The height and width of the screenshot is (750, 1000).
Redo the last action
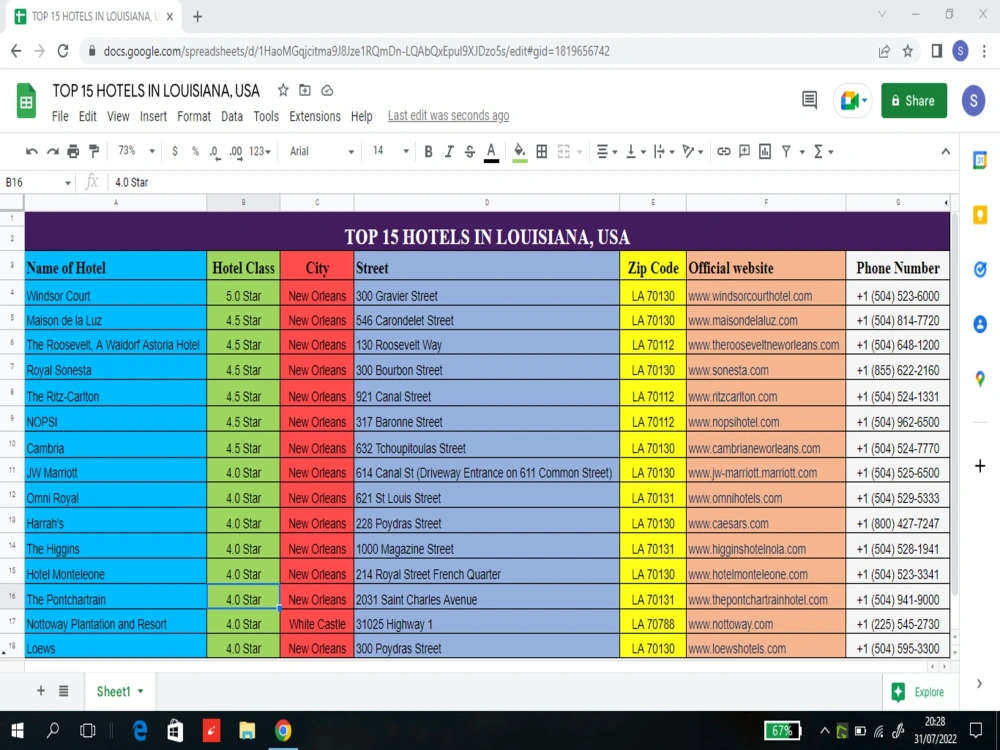pos(52,152)
